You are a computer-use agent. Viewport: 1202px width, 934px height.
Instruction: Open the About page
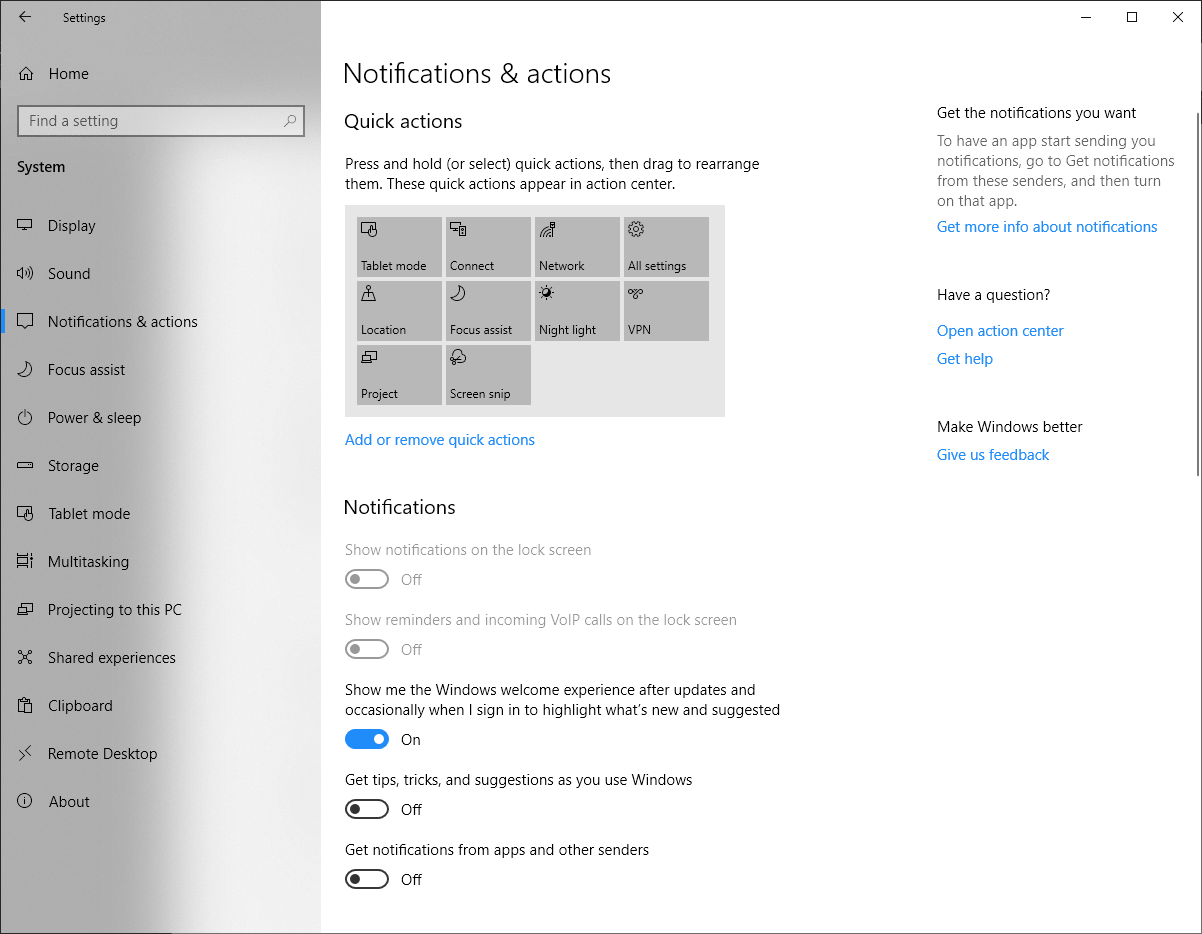pyautogui.click(x=160, y=801)
